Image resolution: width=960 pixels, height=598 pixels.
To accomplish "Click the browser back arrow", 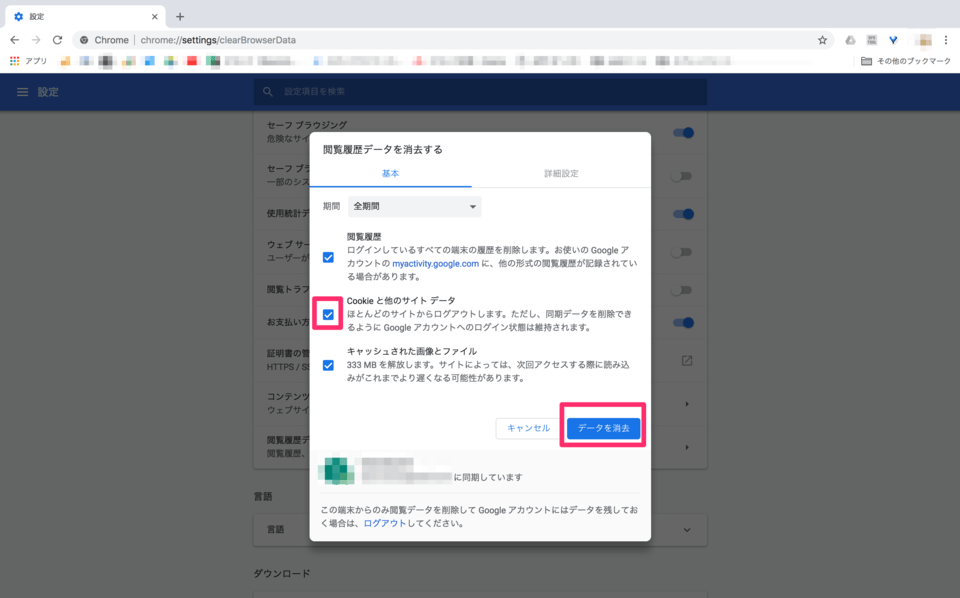I will point(14,40).
